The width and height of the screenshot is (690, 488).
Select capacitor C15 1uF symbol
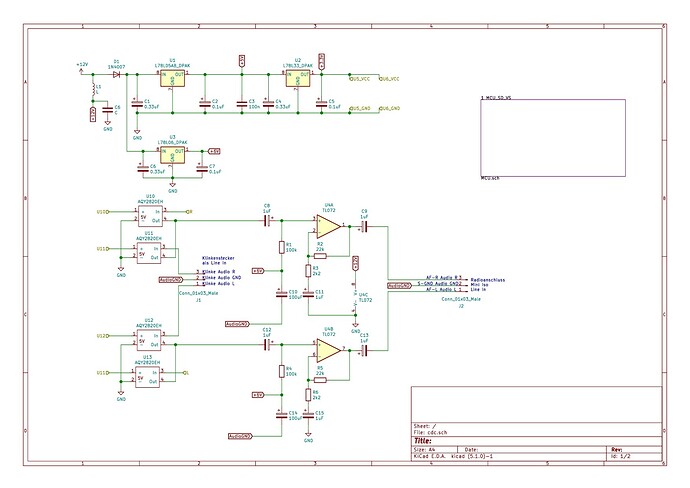point(308,415)
